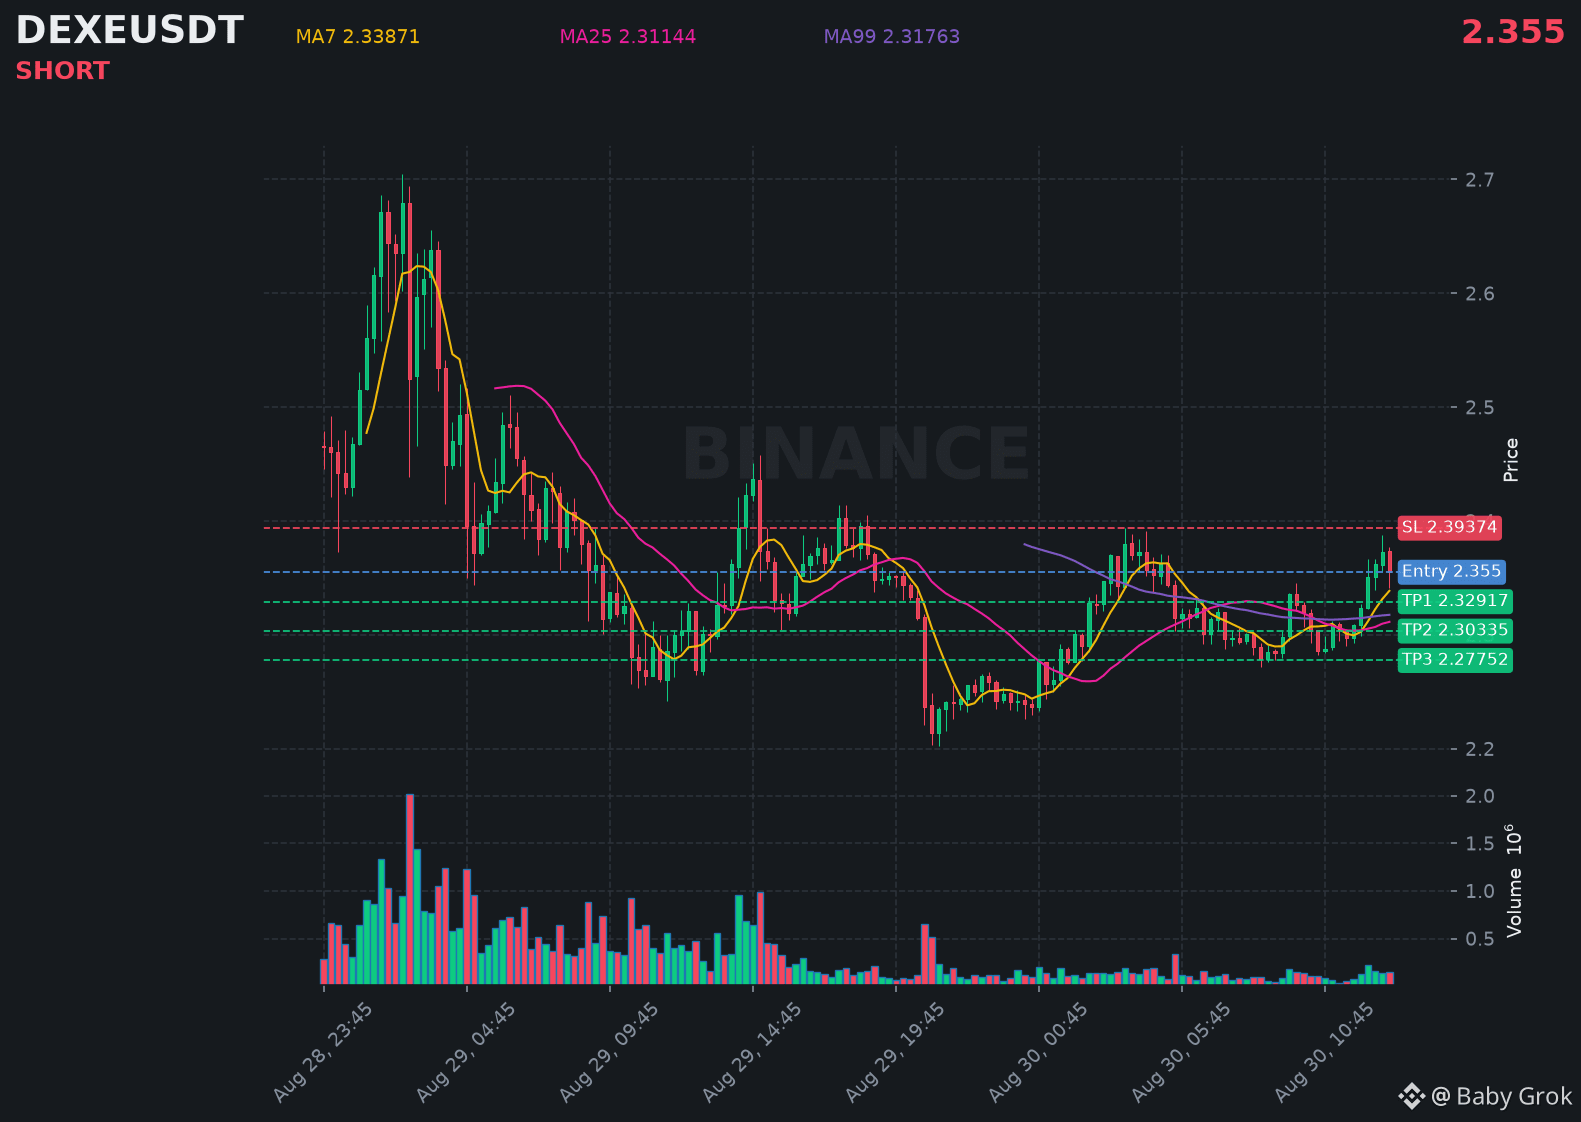
Task: Select the MA7 2.33871 indicator label
Action: point(358,37)
